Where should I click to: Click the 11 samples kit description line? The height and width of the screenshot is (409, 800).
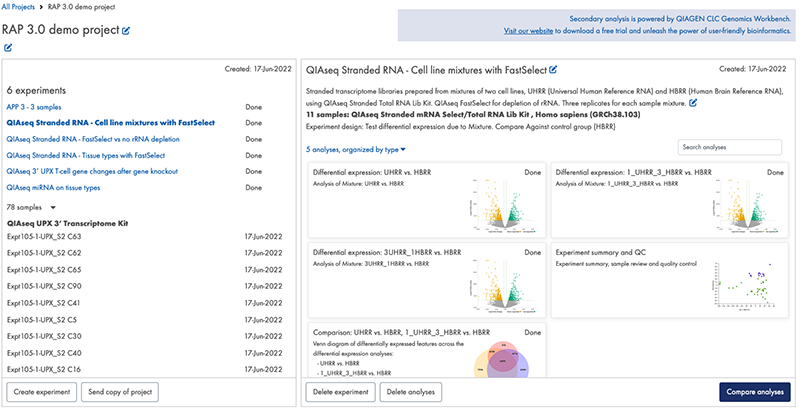coord(473,115)
